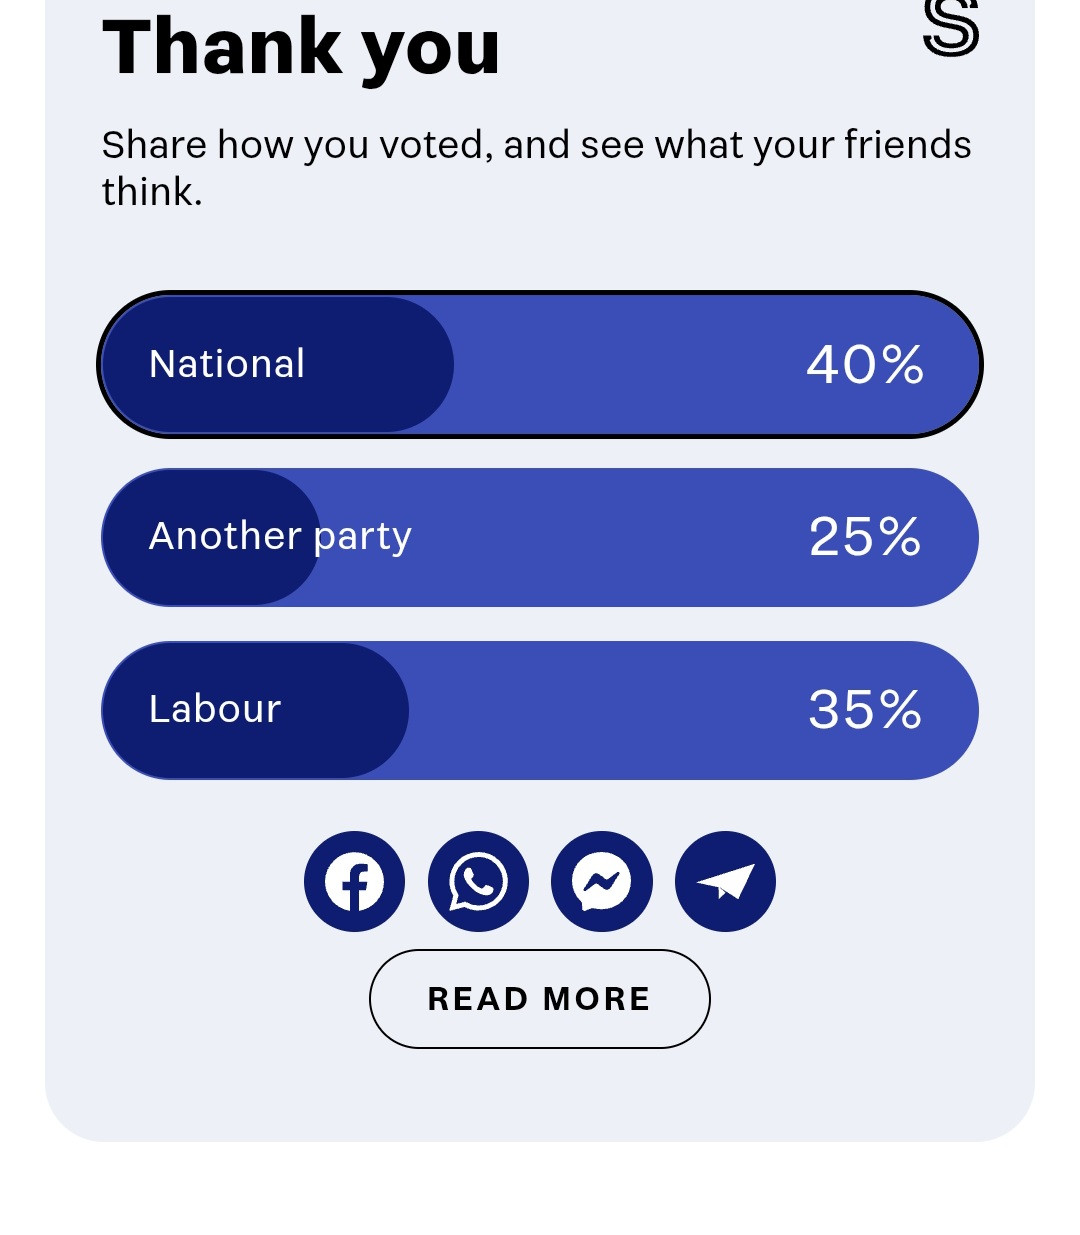Share via the Telegram paper-plane icon
The height and width of the screenshot is (1235, 1080).
(725, 881)
